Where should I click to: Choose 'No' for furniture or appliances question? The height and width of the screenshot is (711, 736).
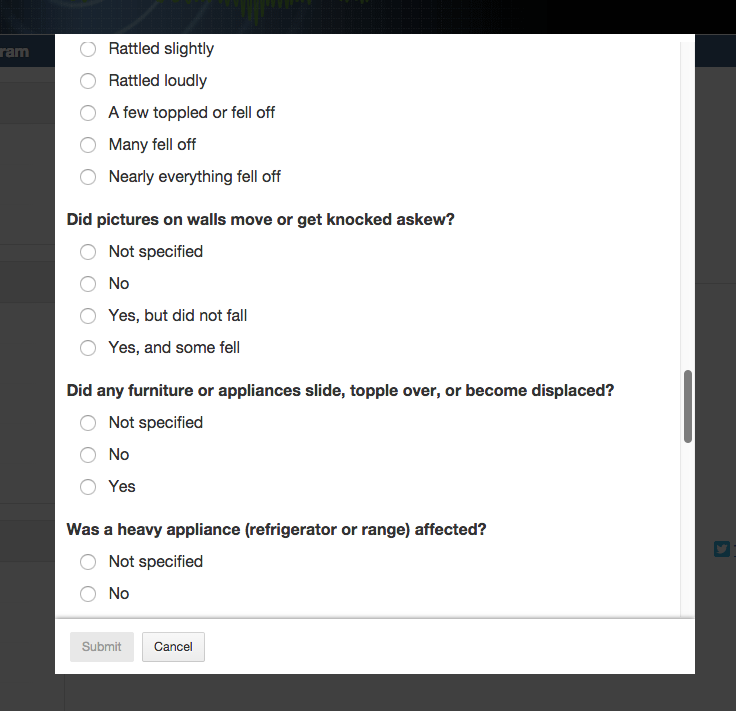coord(88,455)
